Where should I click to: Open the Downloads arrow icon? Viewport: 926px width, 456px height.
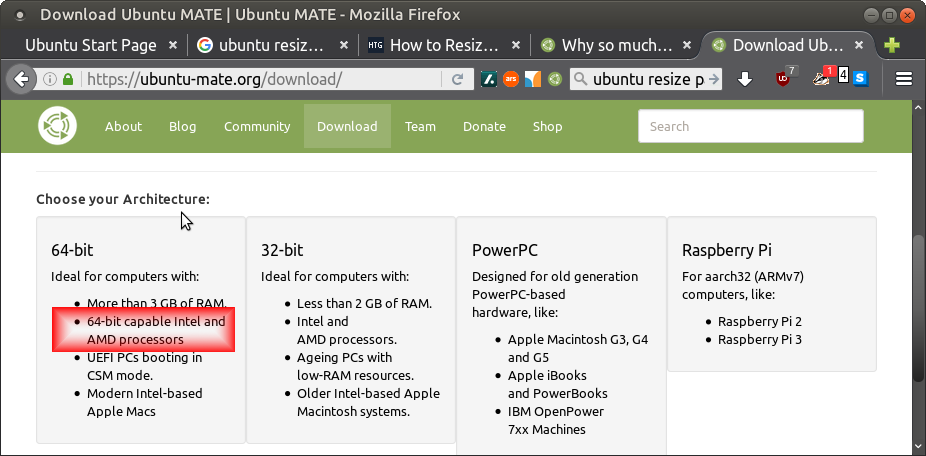pos(745,79)
